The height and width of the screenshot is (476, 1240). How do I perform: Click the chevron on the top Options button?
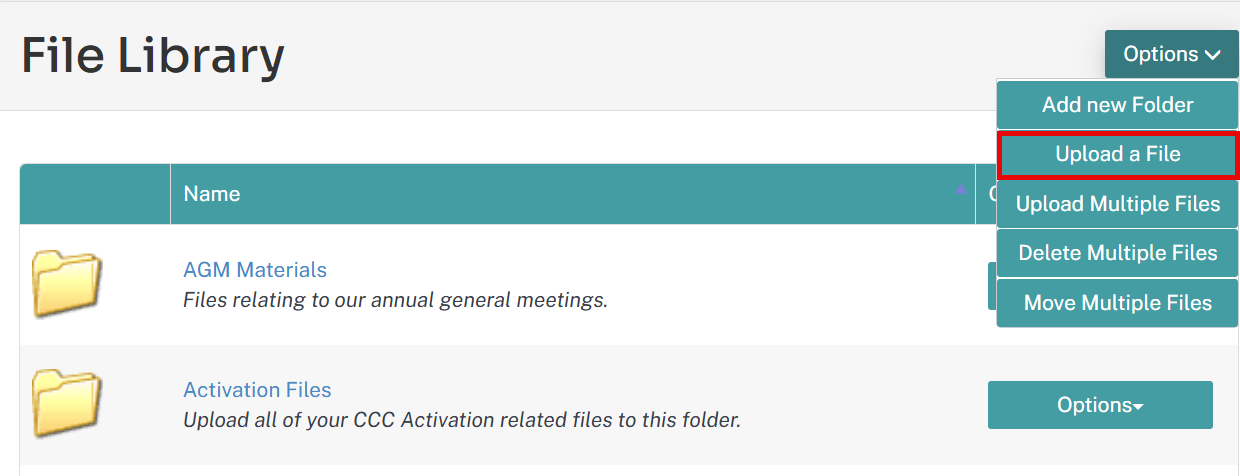(x=1213, y=55)
